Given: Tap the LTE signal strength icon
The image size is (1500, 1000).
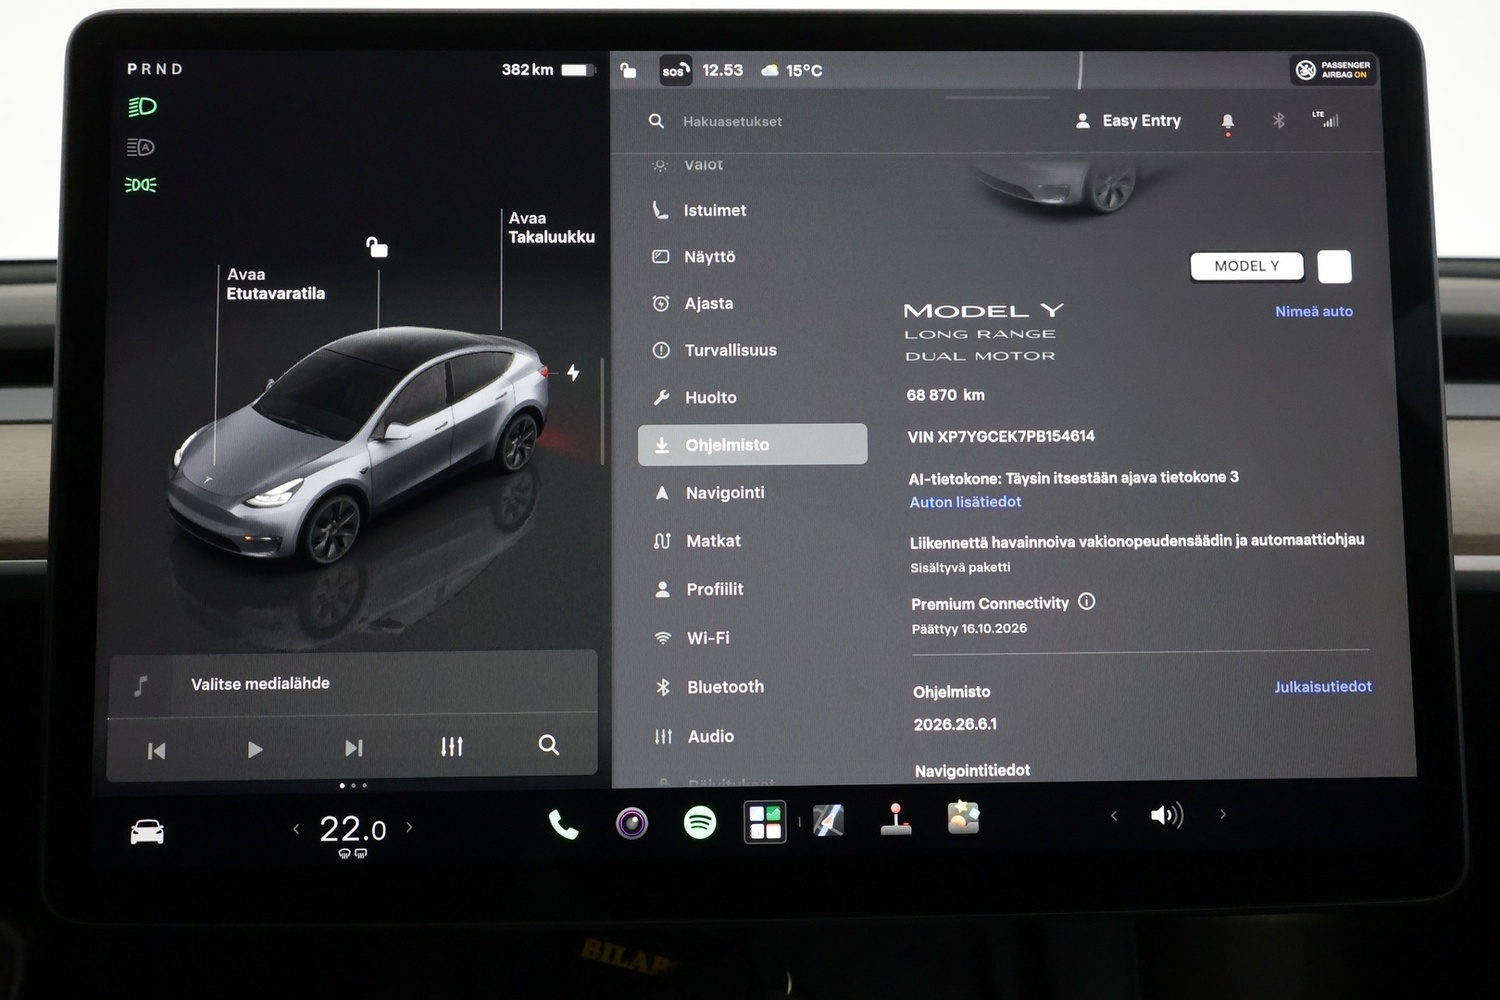Looking at the screenshot, I should click(x=1326, y=119).
